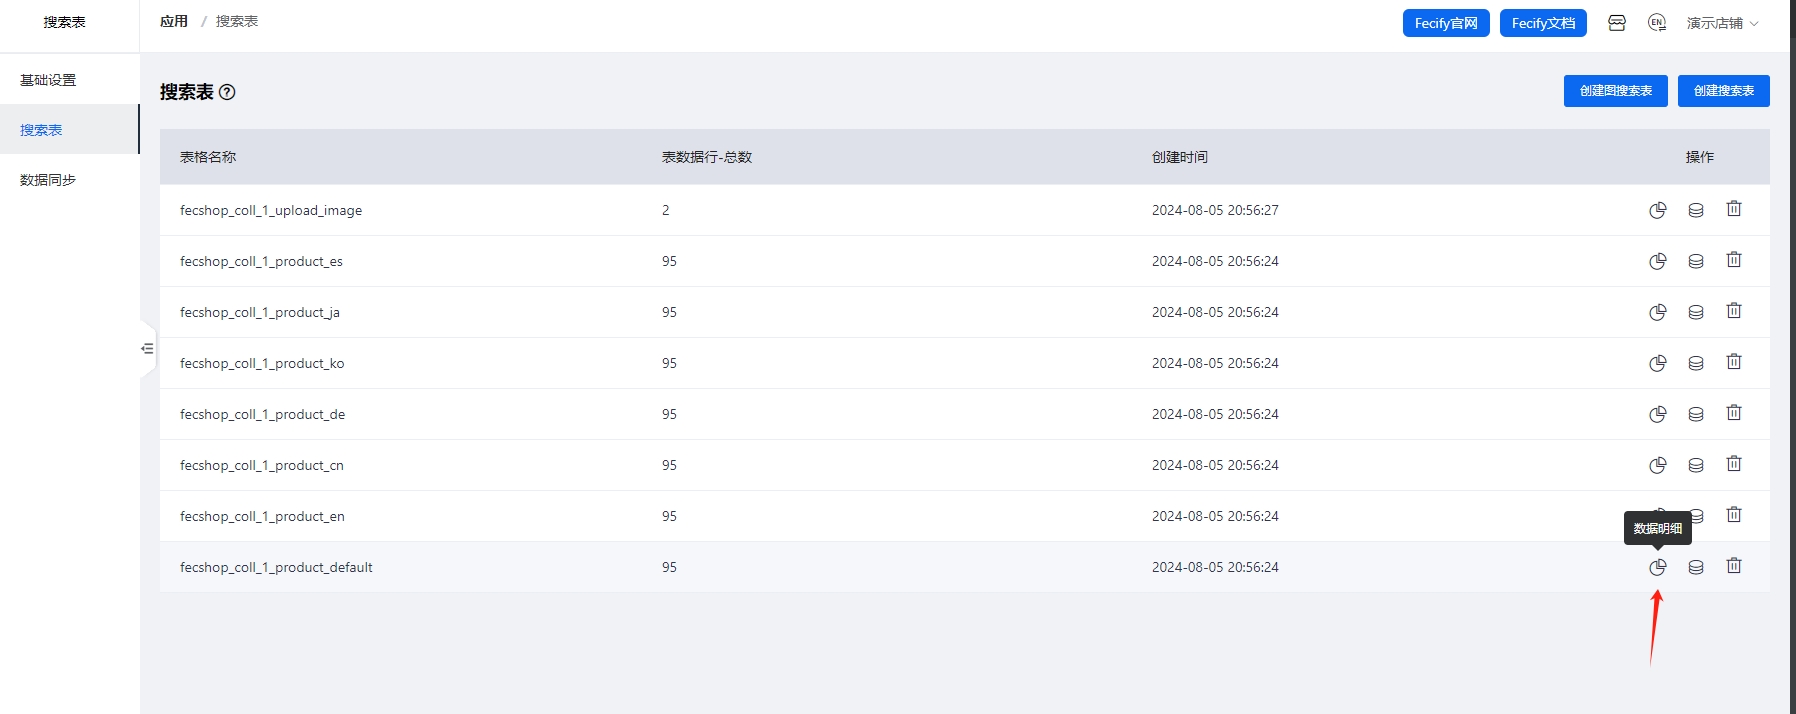Image resolution: width=1796 pixels, height=714 pixels.
Task: Collapse the sidebar with the fold handle
Action: pos(148,348)
